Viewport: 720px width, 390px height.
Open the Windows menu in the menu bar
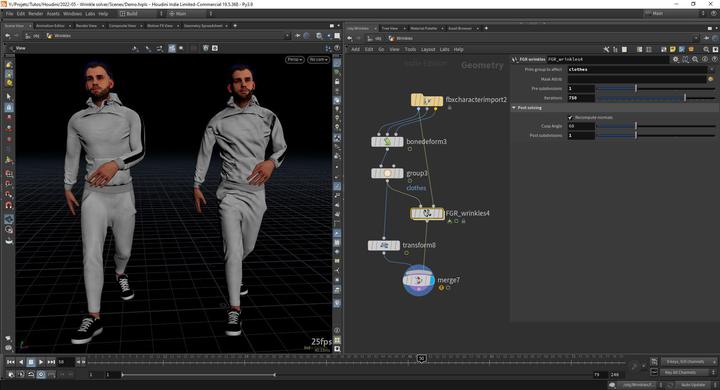(72, 14)
